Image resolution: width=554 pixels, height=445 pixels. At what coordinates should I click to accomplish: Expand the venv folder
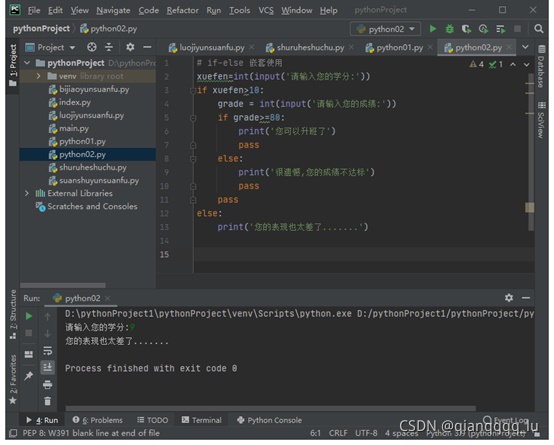click(39, 76)
